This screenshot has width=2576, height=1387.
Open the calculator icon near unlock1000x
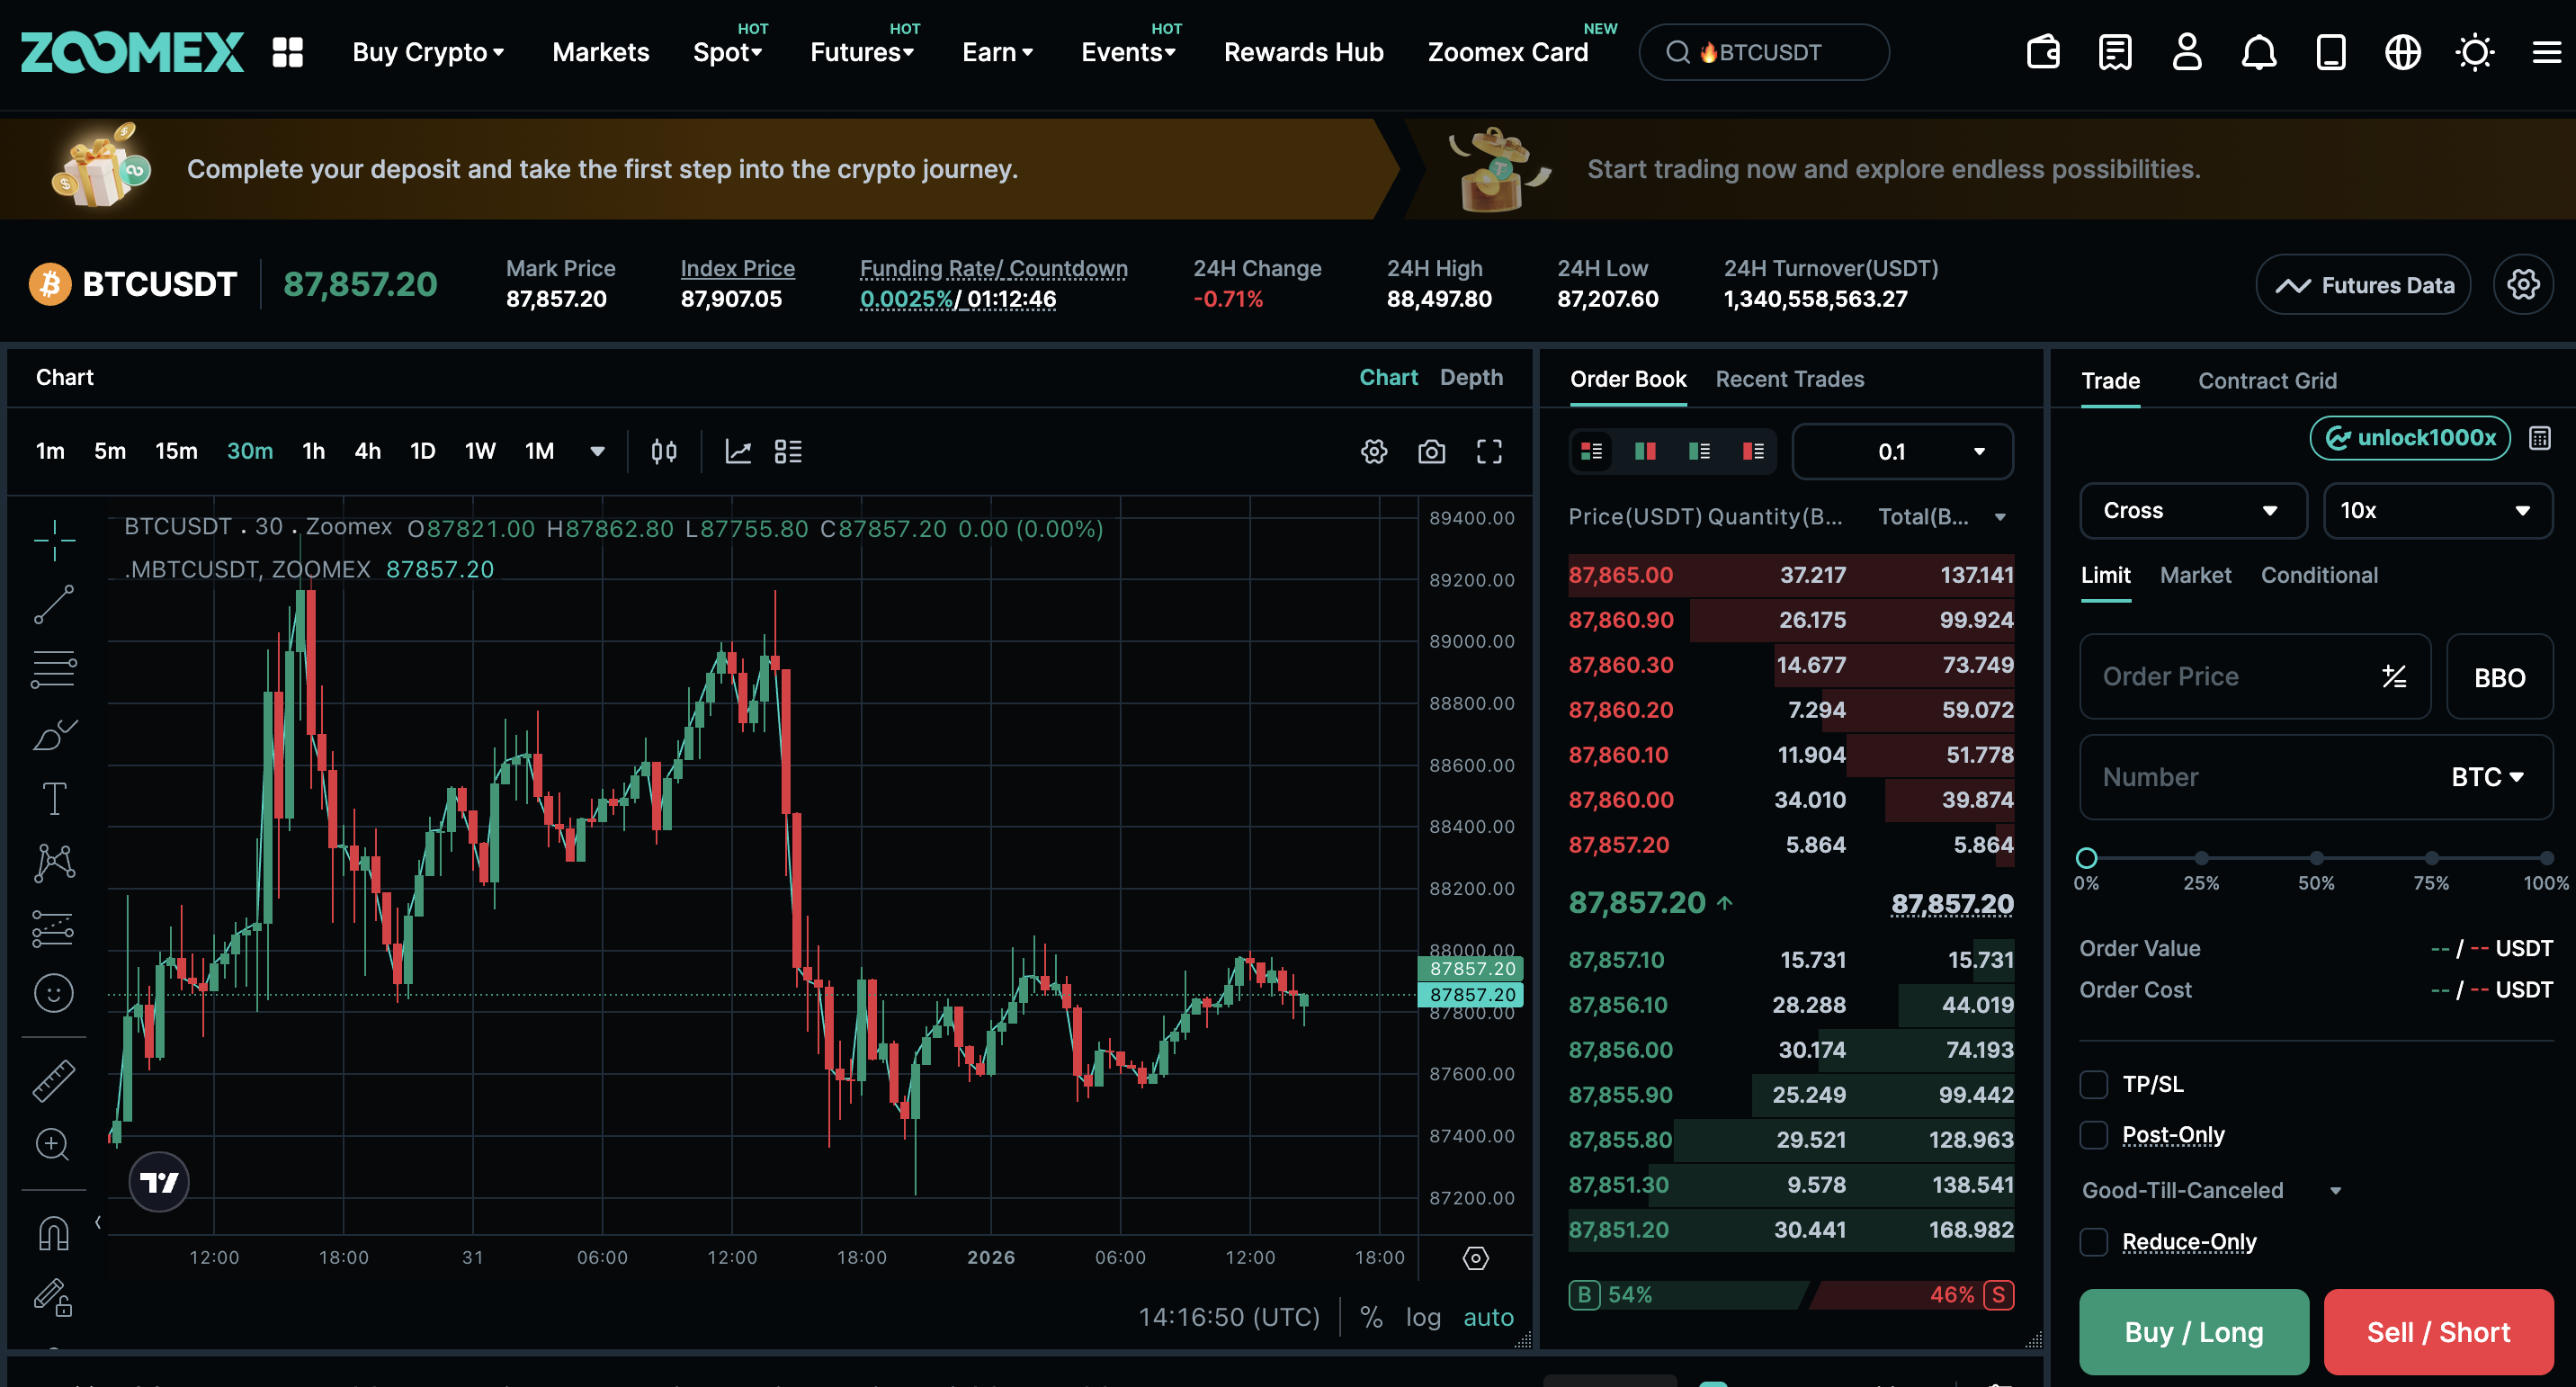point(2539,438)
